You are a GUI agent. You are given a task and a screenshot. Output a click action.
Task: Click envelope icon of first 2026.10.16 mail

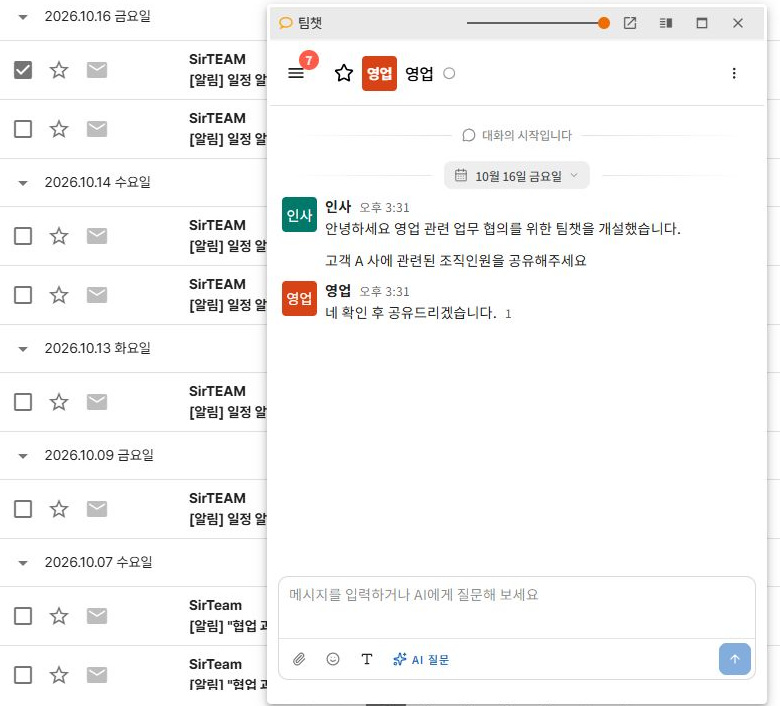click(97, 70)
